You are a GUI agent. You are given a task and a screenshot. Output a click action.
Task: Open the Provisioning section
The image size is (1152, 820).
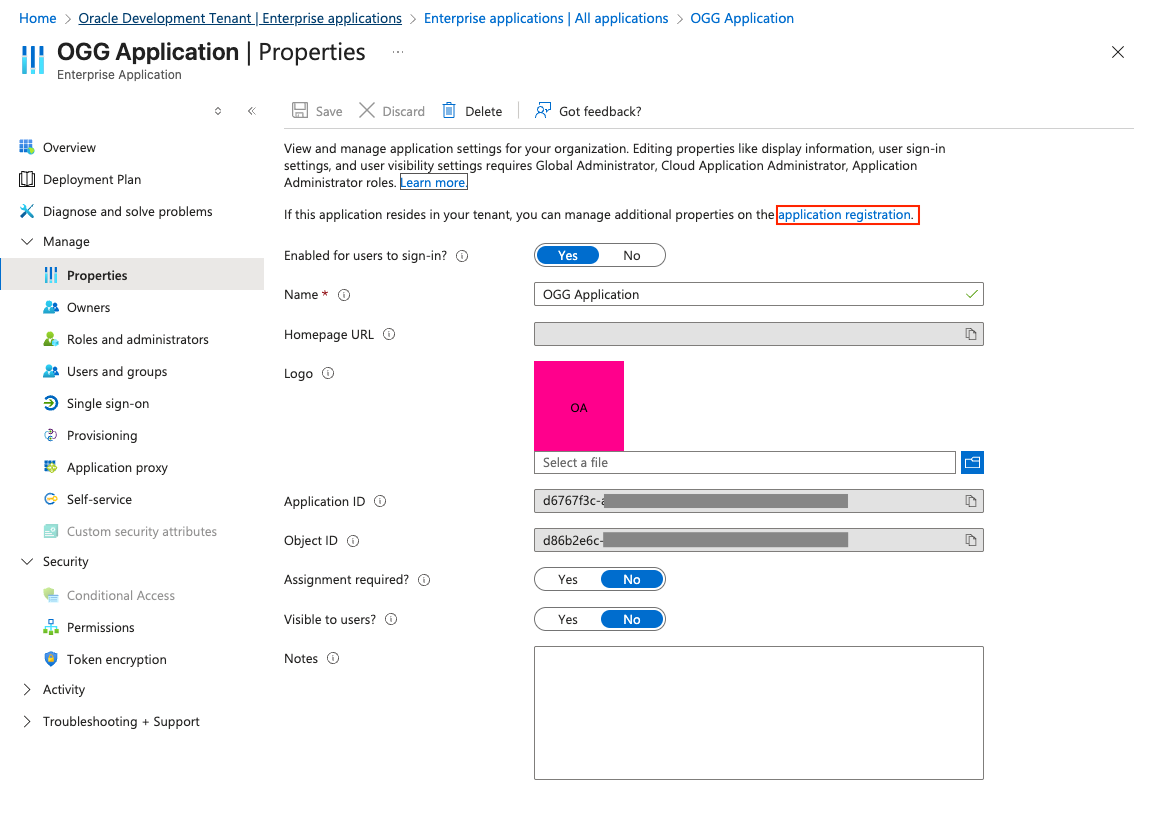pyautogui.click(x=99, y=435)
